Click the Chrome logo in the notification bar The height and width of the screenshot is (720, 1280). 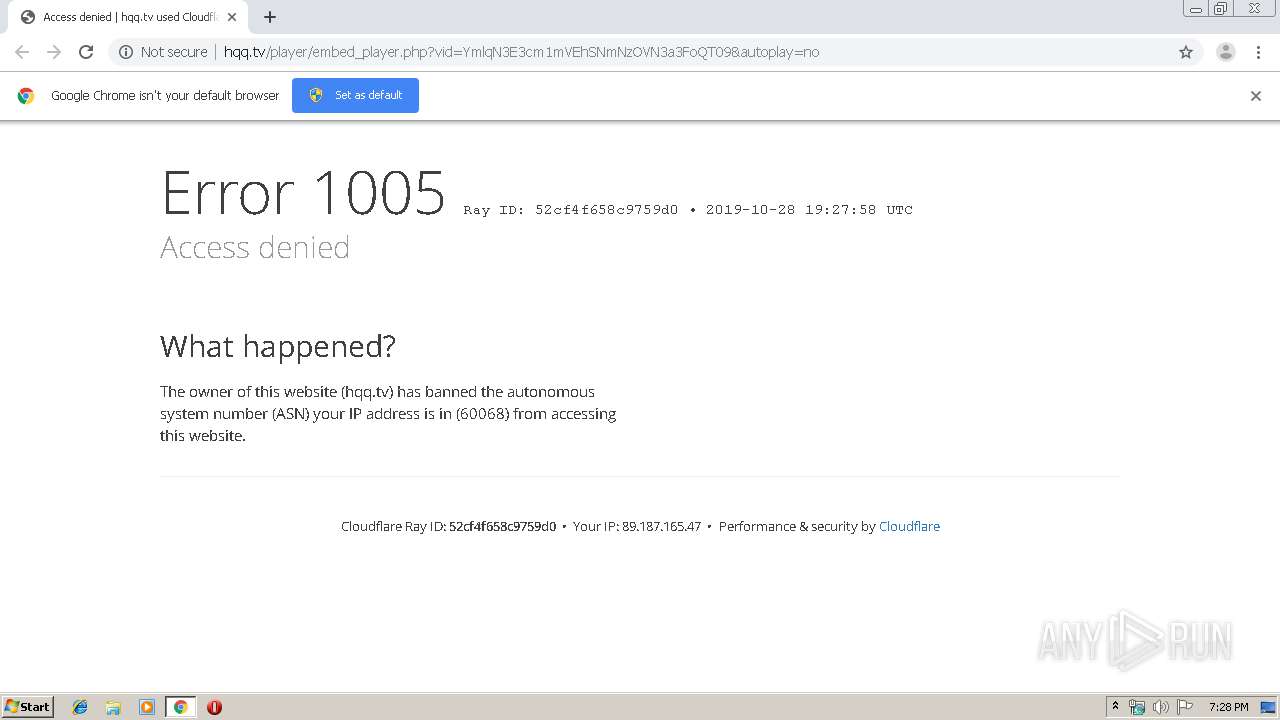[26, 96]
